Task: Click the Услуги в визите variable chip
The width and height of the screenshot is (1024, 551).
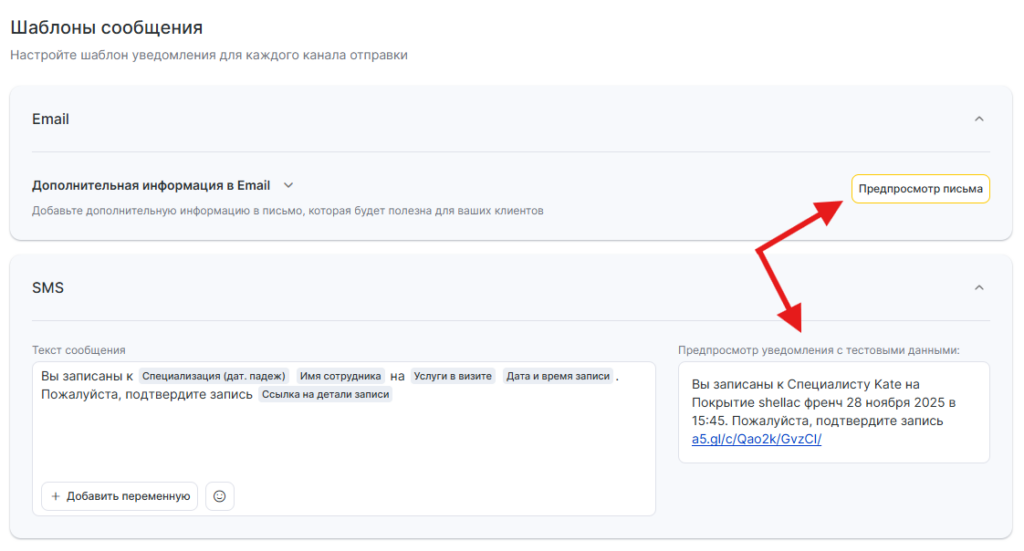Action: tap(453, 376)
